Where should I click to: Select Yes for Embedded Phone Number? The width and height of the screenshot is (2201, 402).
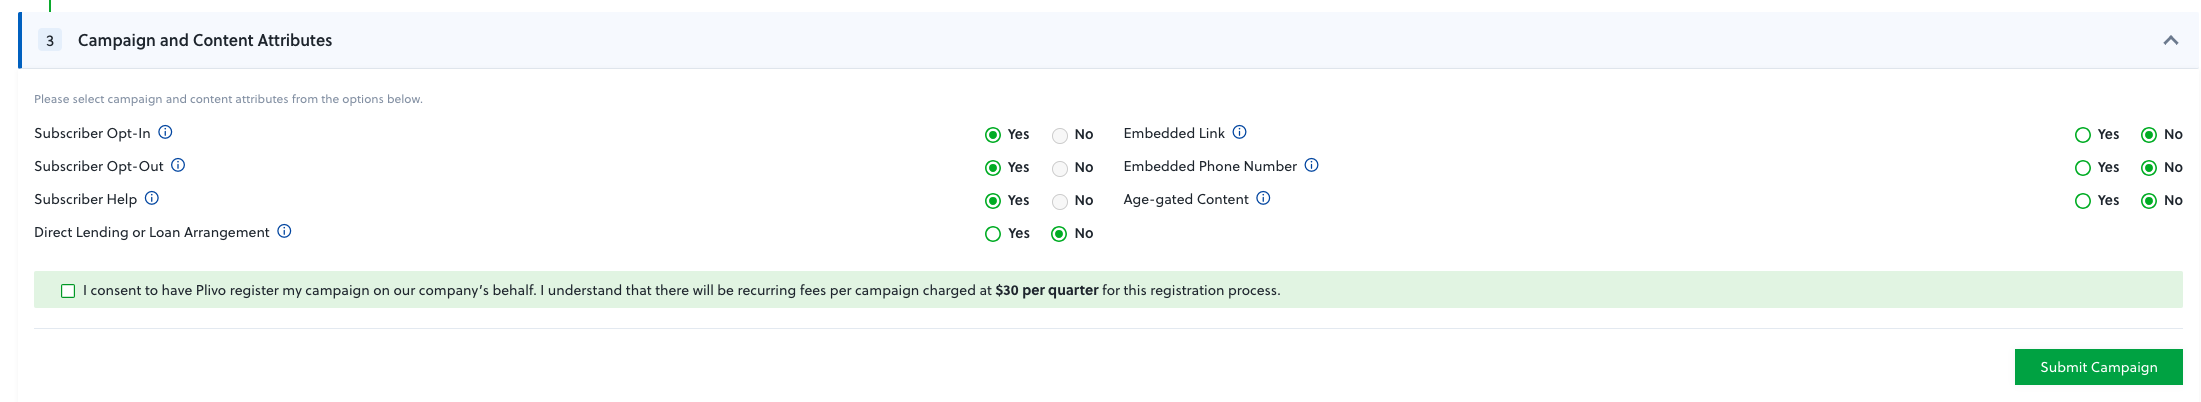2083,168
